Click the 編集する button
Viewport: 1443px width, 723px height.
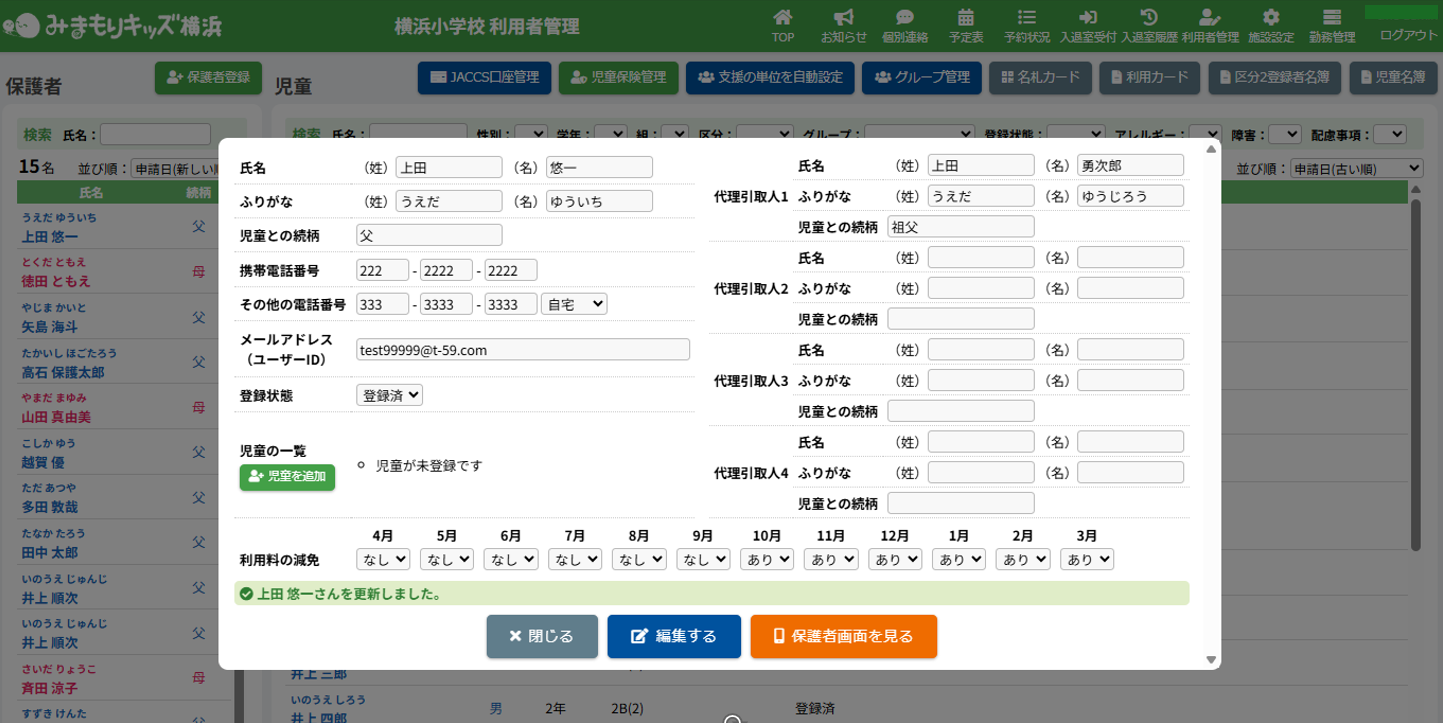(673, 636)
